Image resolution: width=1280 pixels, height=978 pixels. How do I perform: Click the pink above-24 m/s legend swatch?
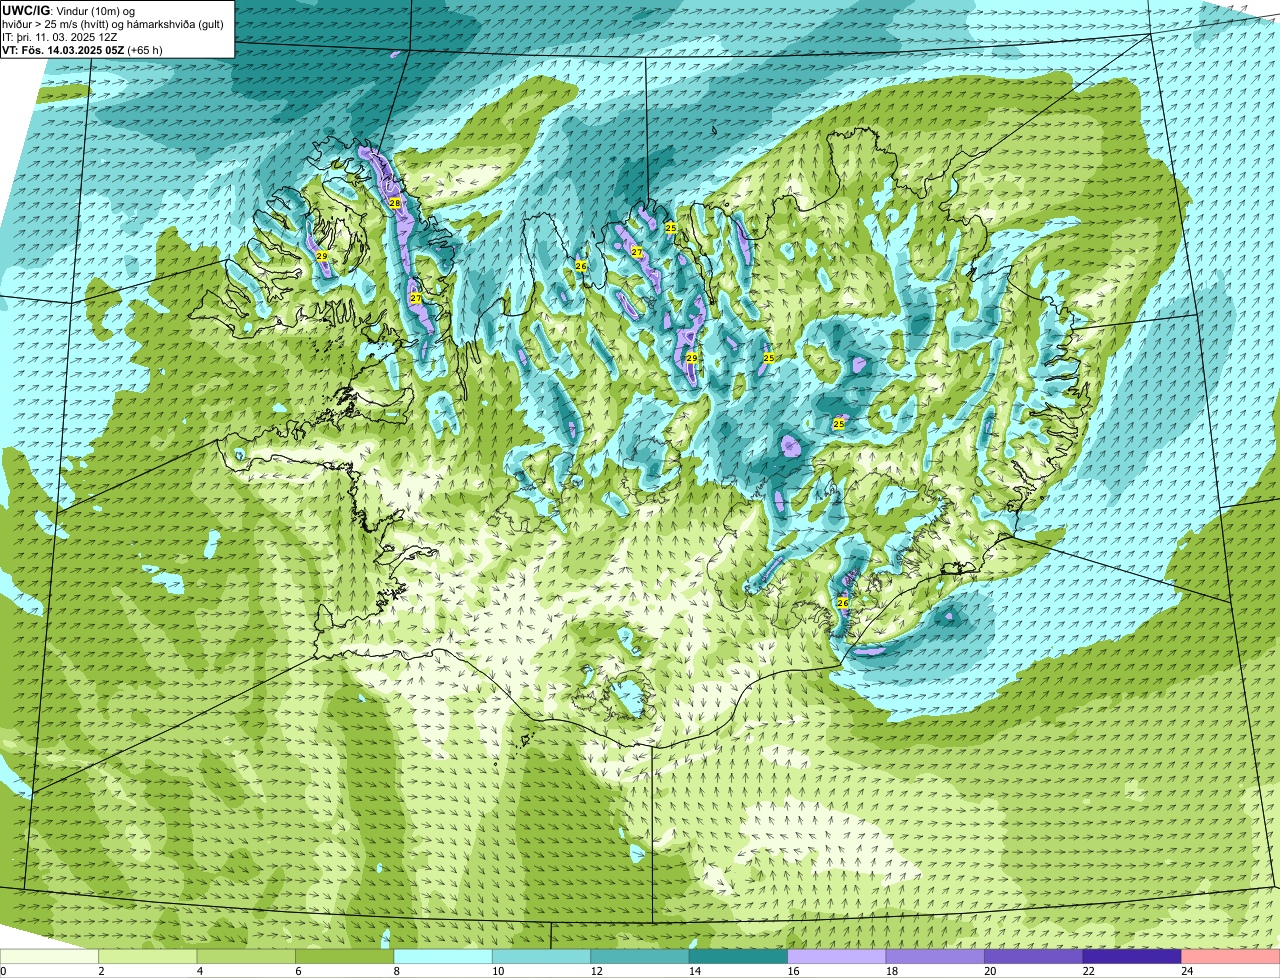1231,957
